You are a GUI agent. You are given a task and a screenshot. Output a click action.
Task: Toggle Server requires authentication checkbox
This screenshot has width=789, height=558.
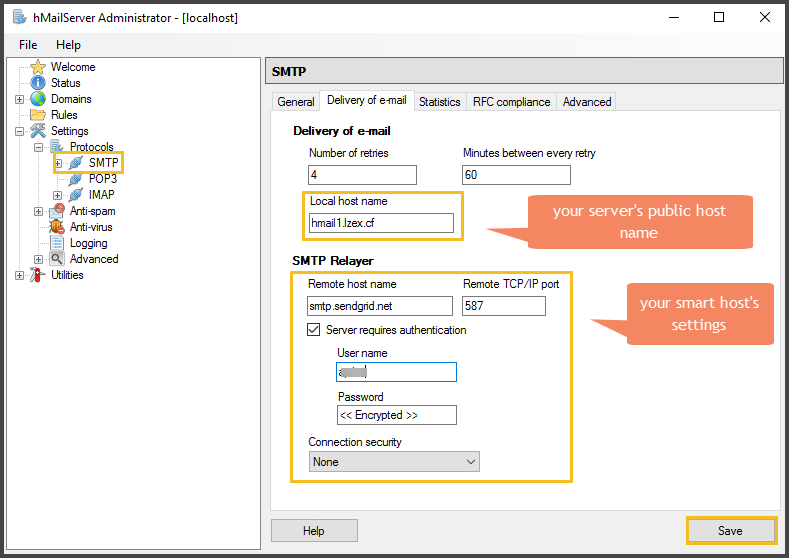[x=313, y=330]
